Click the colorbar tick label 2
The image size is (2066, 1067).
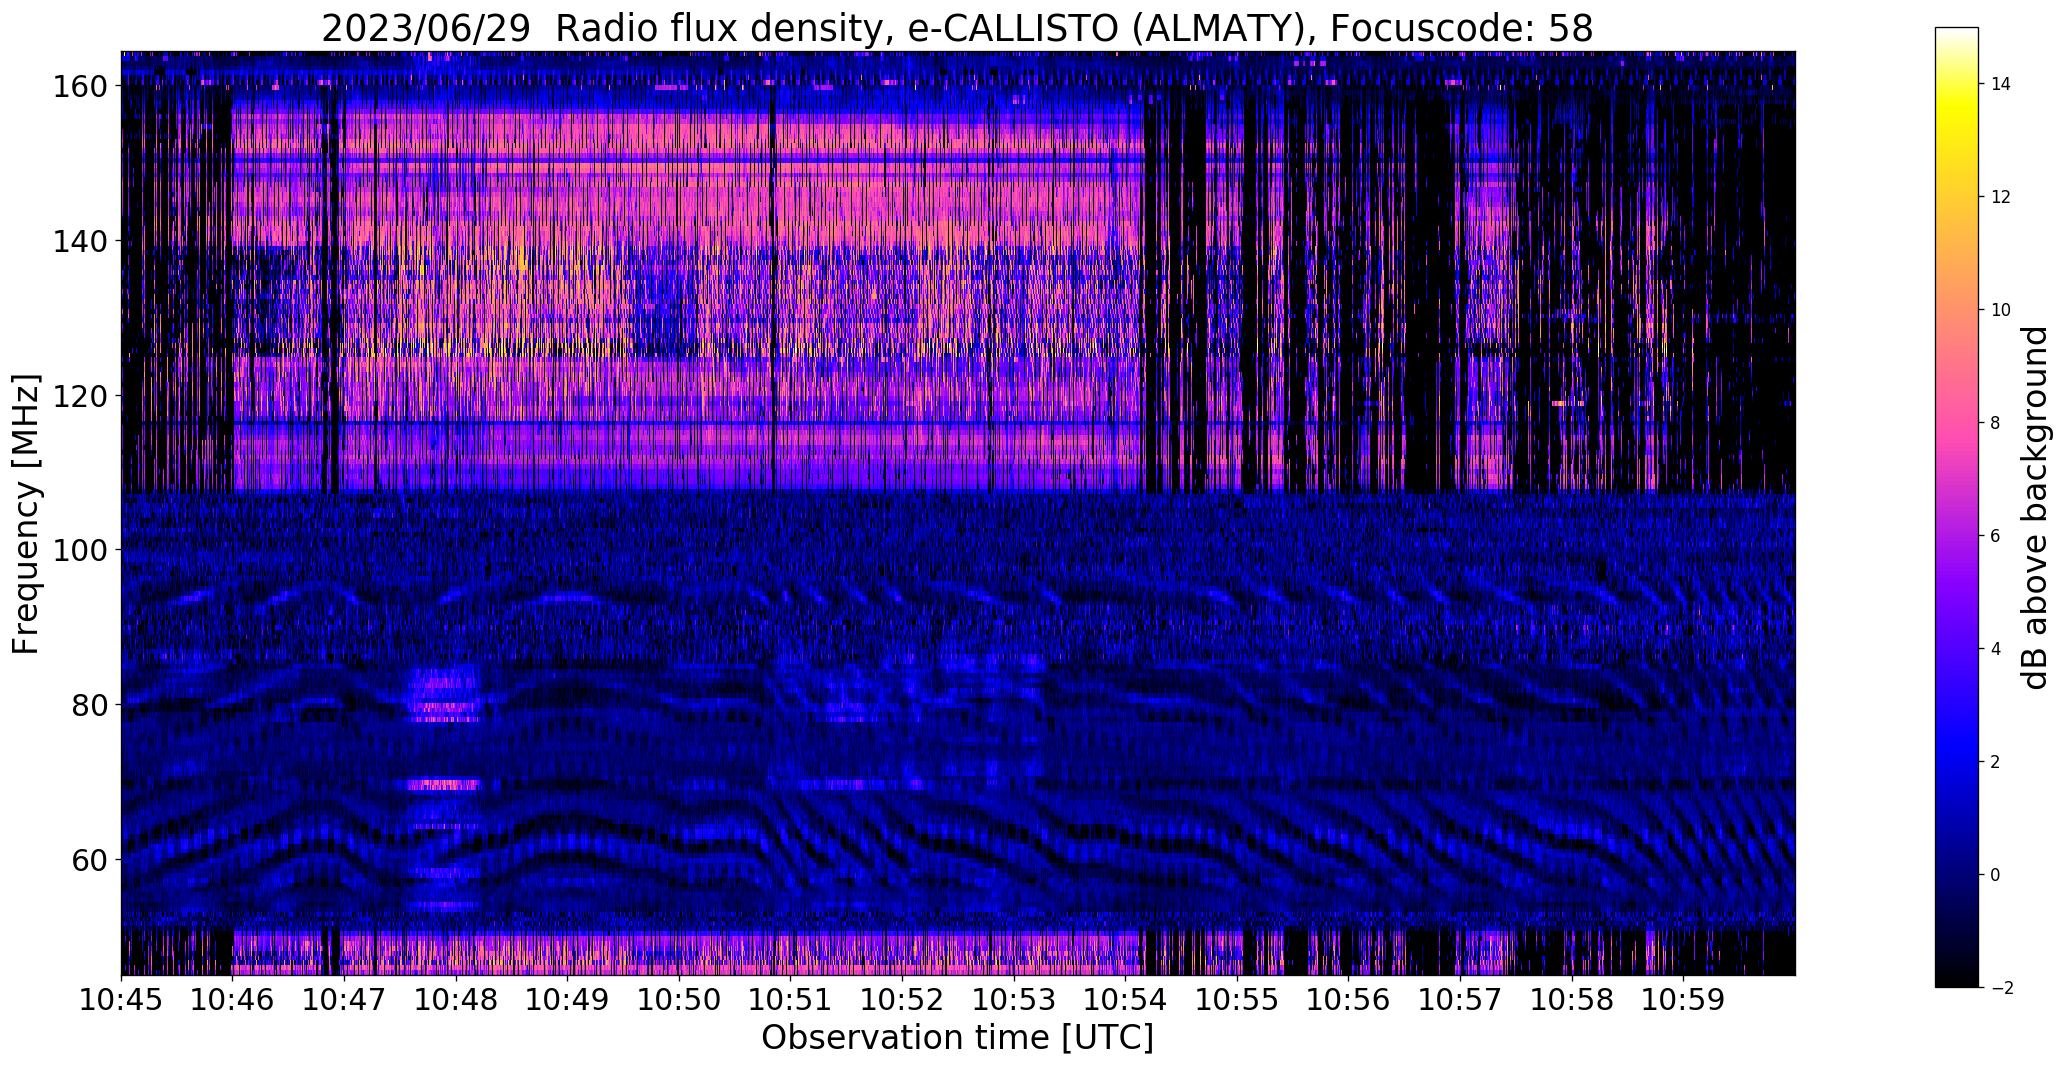[x=1995, y=762]
